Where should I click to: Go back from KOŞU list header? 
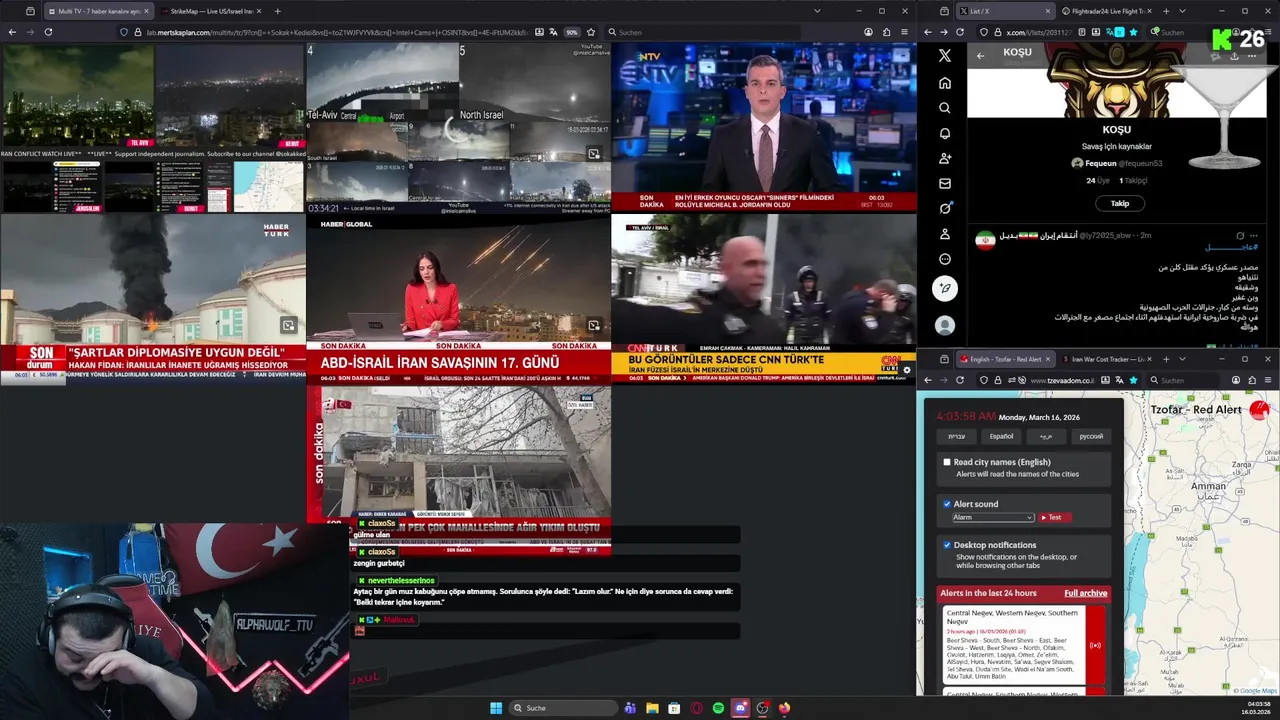tap(980, 56)
